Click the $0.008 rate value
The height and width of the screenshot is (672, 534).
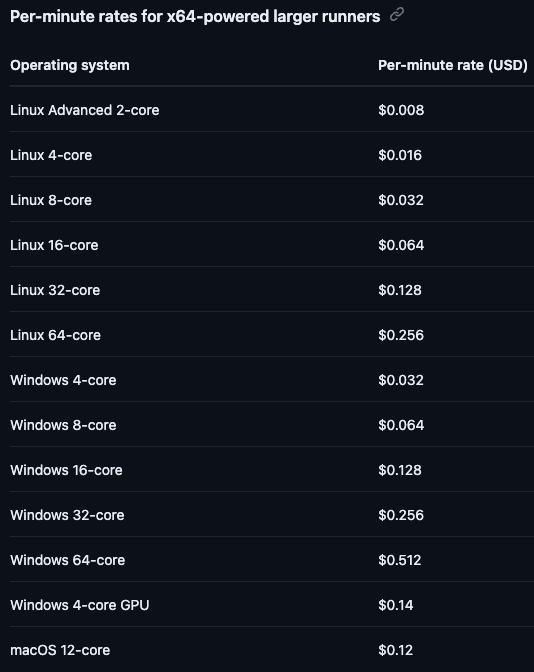point(401,110)
